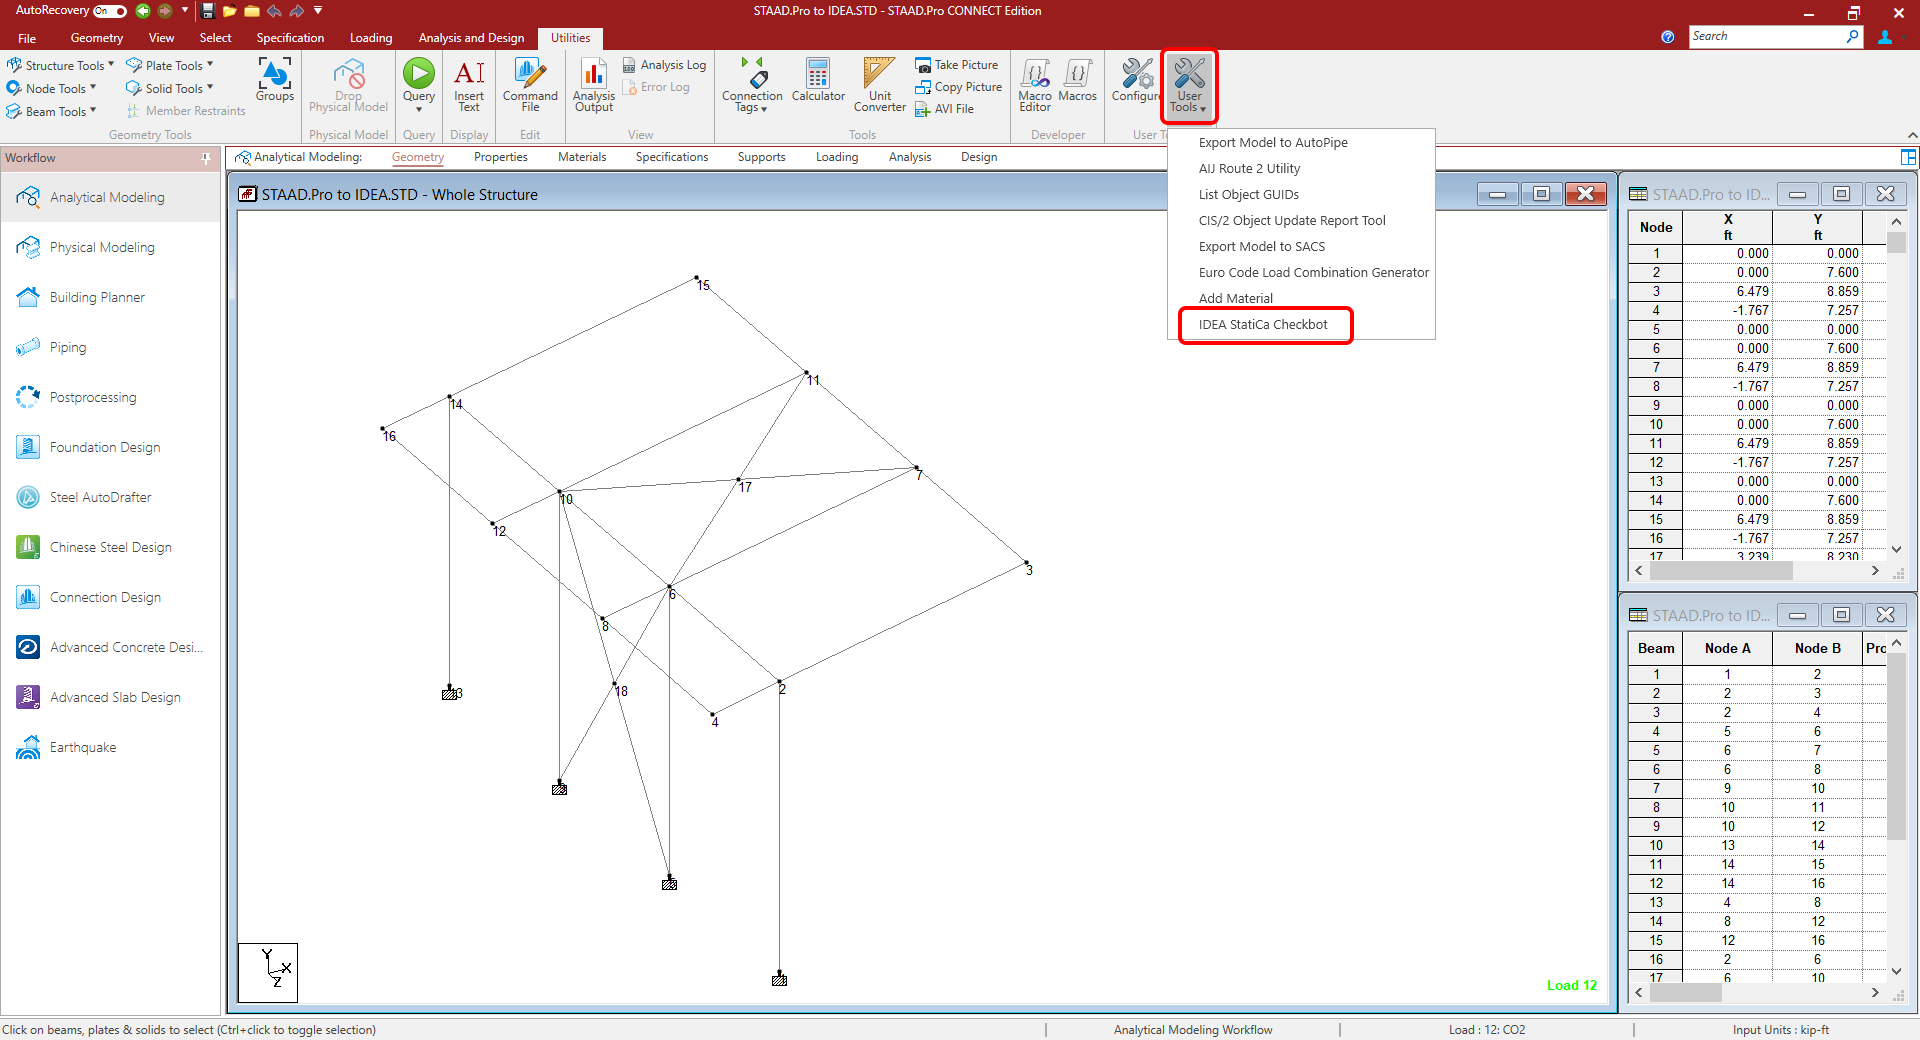Open the Macro Editor
Viewport: 1920px width, 1040px height.
(1034, 85)
